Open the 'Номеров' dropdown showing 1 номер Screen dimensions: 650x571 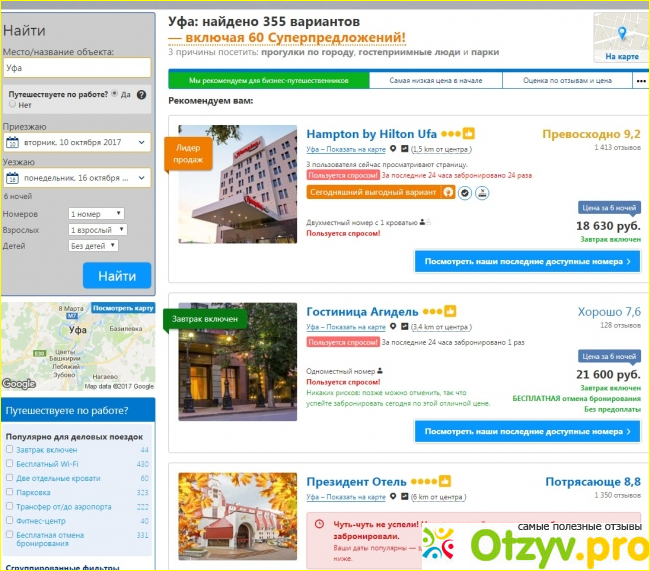click(96, 214)
